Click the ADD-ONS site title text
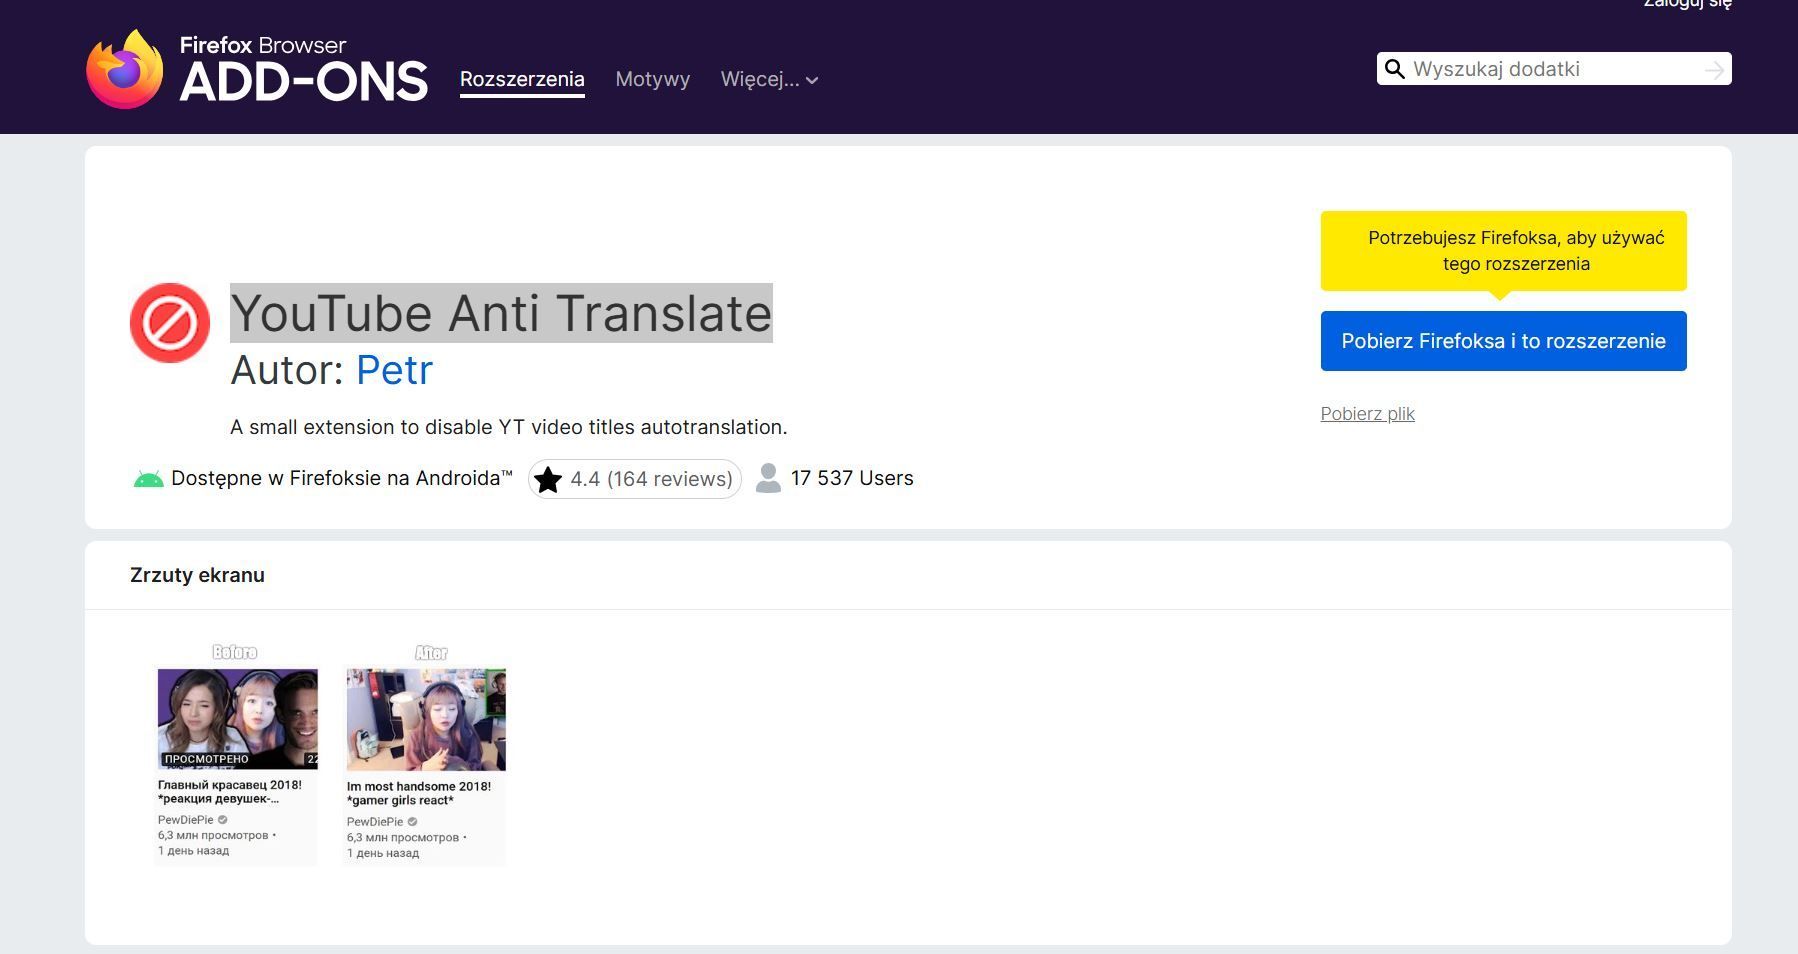Viewport: 1798px width, 954px height. [303, 82]
